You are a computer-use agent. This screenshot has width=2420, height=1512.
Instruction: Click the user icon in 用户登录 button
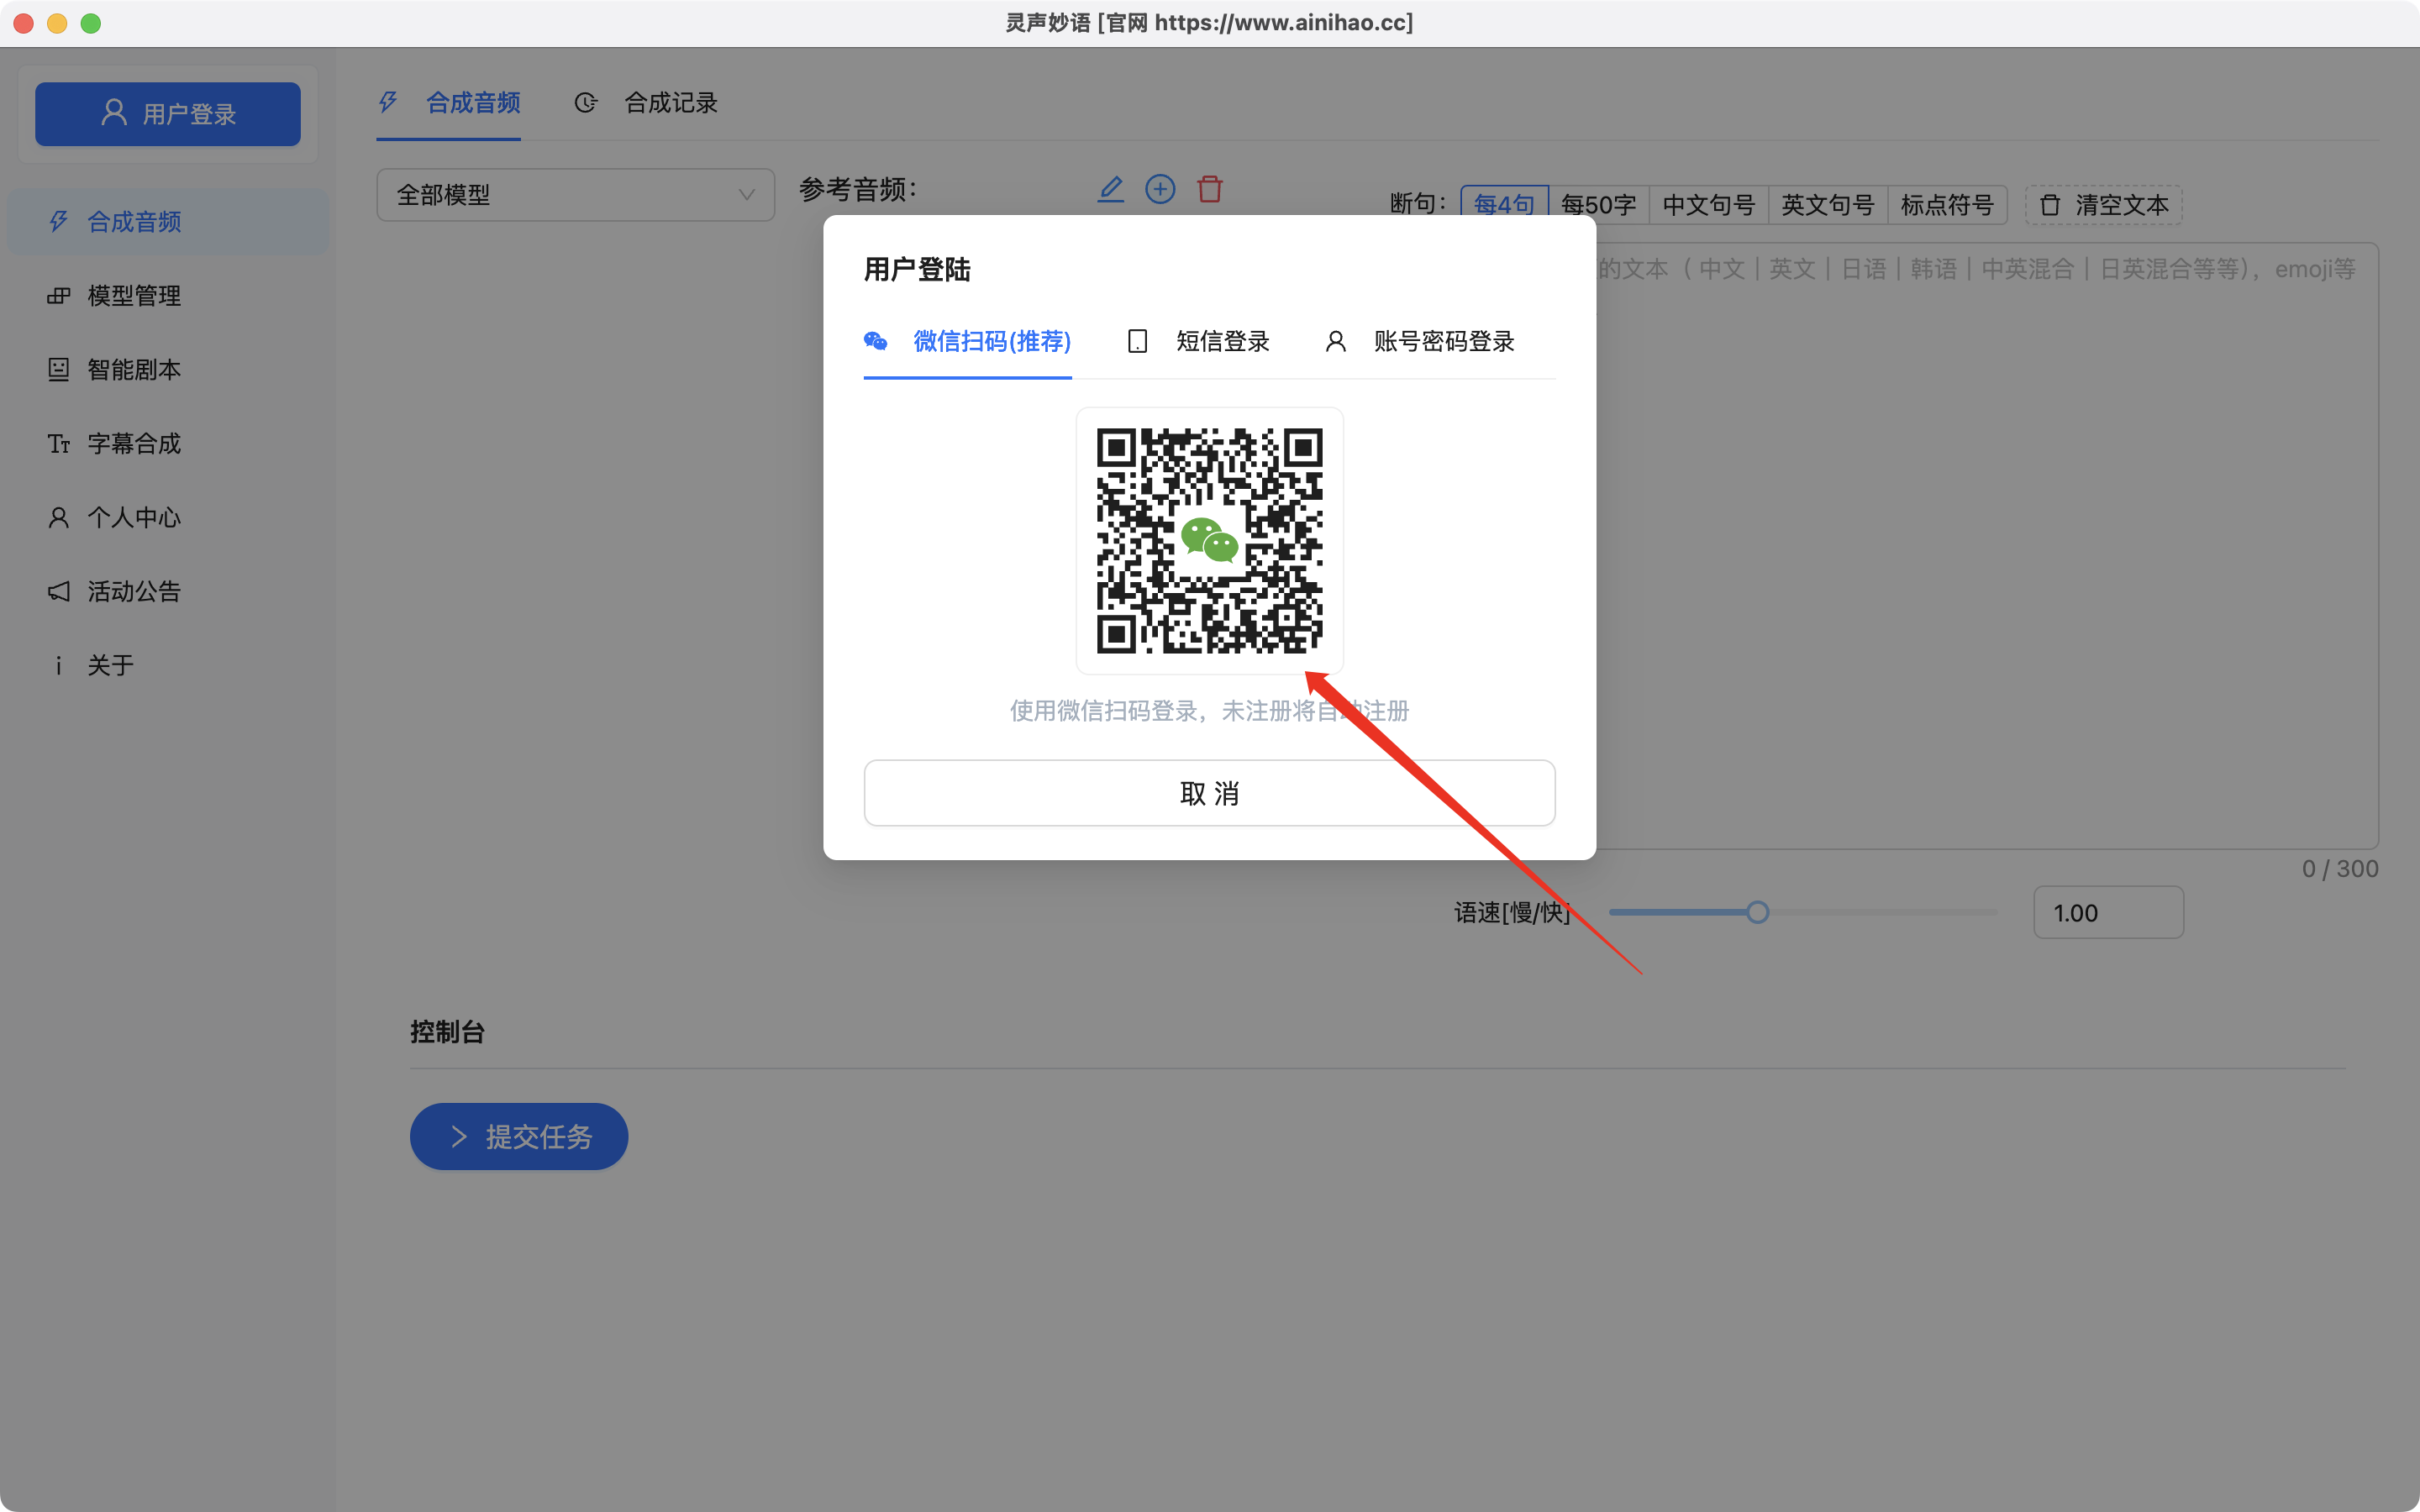115,113
